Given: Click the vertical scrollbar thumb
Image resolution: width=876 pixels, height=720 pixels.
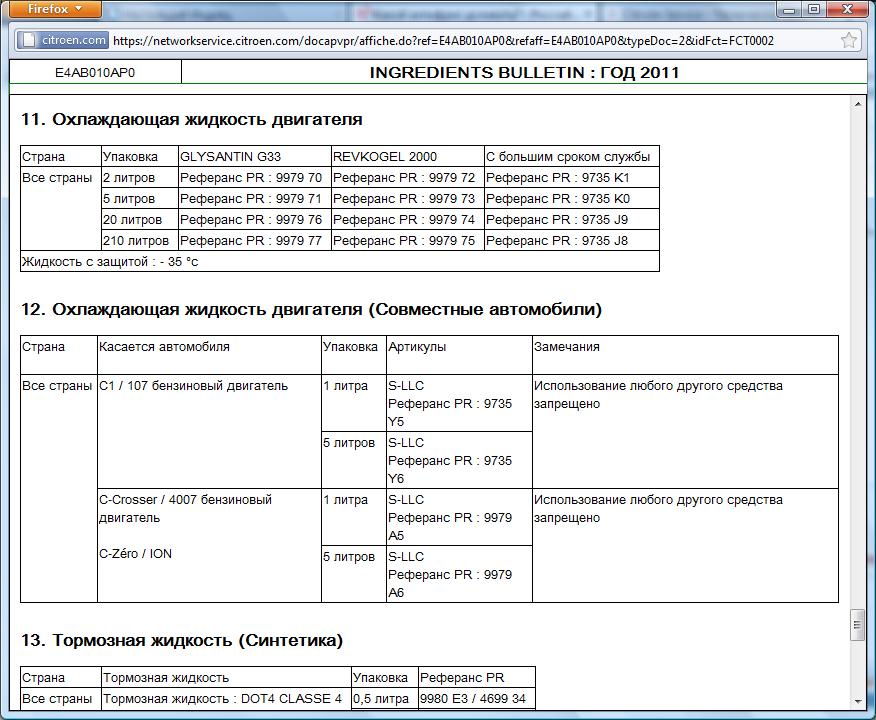Looking at the screenshot, I should (857, 626).
